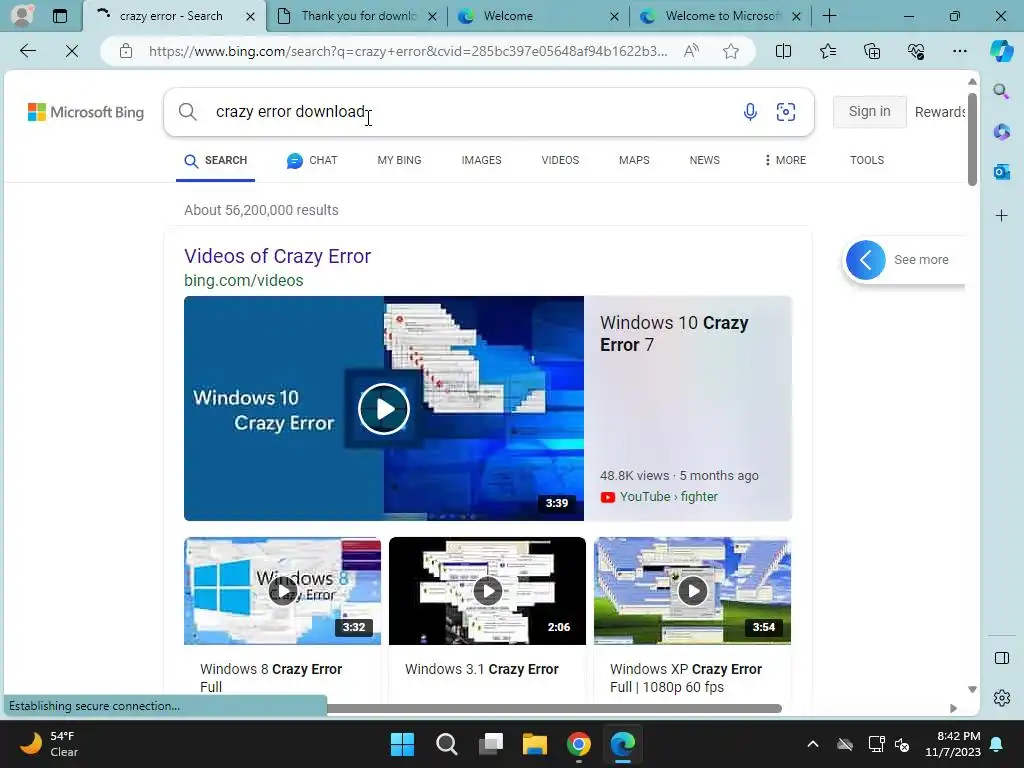Search using an image camera icon
Image resolution: width=1024 pixels, height=768 pixels.
click(x=786, y=112)
